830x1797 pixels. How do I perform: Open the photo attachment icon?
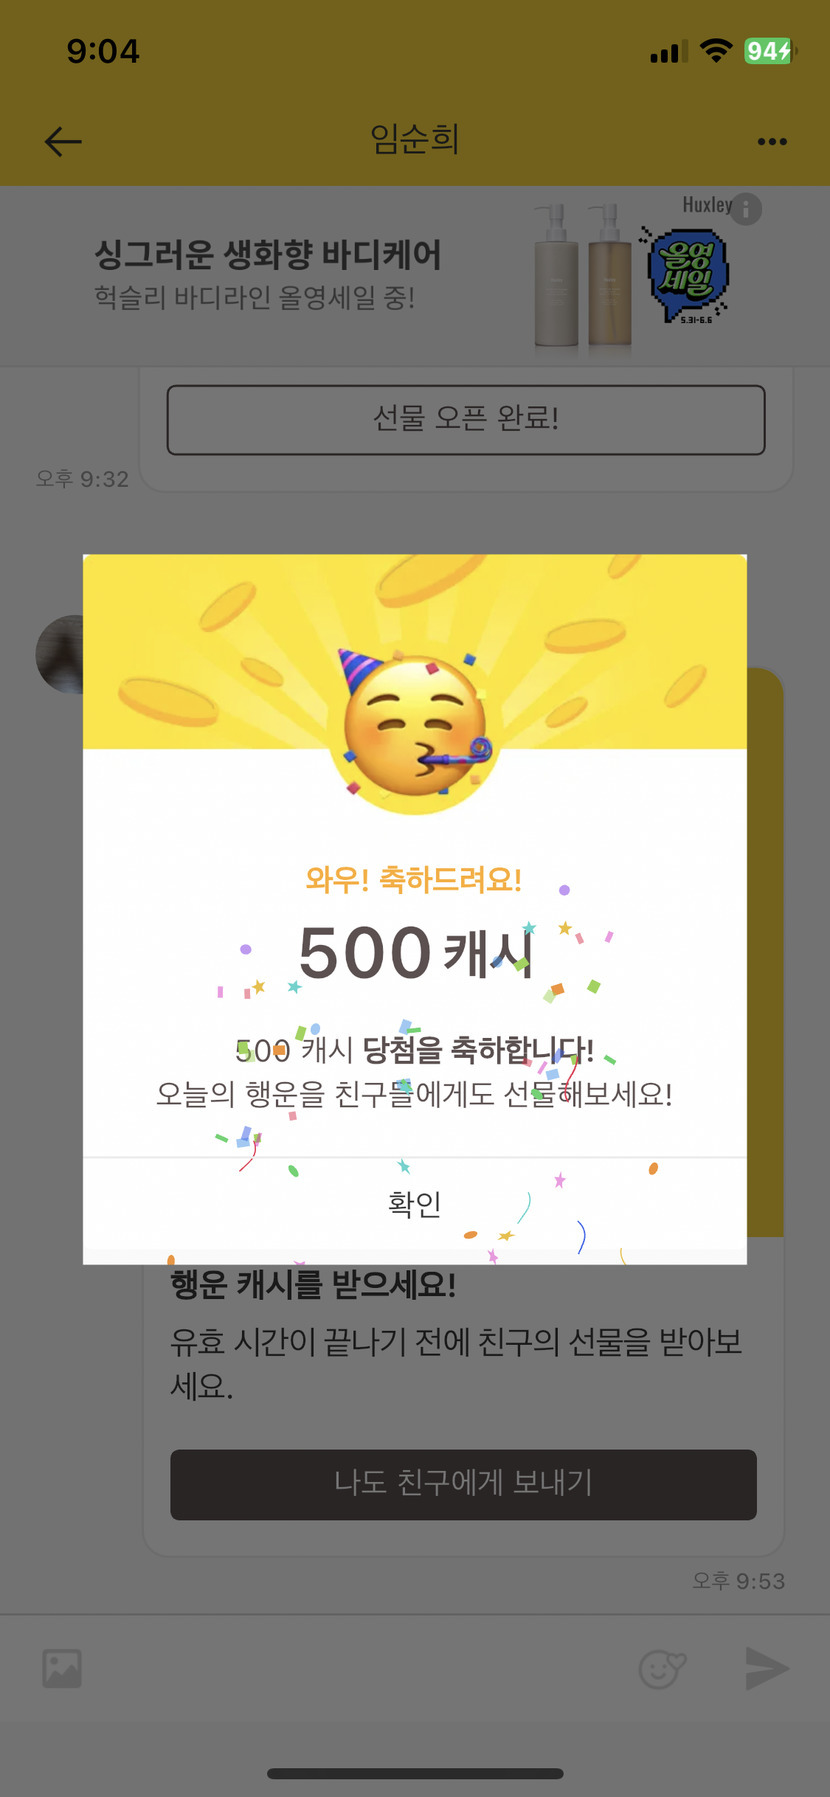point(62,1668)
